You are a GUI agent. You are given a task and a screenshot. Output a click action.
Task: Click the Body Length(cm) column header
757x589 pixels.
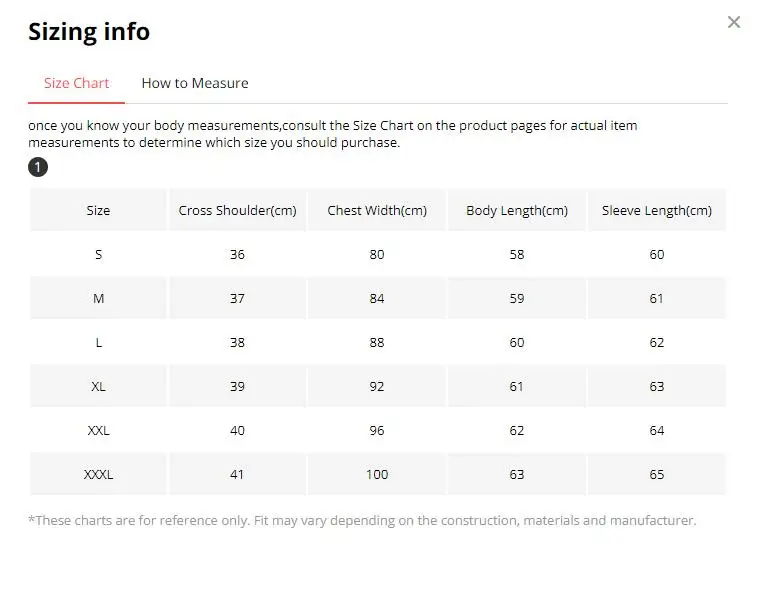point(517,210)
